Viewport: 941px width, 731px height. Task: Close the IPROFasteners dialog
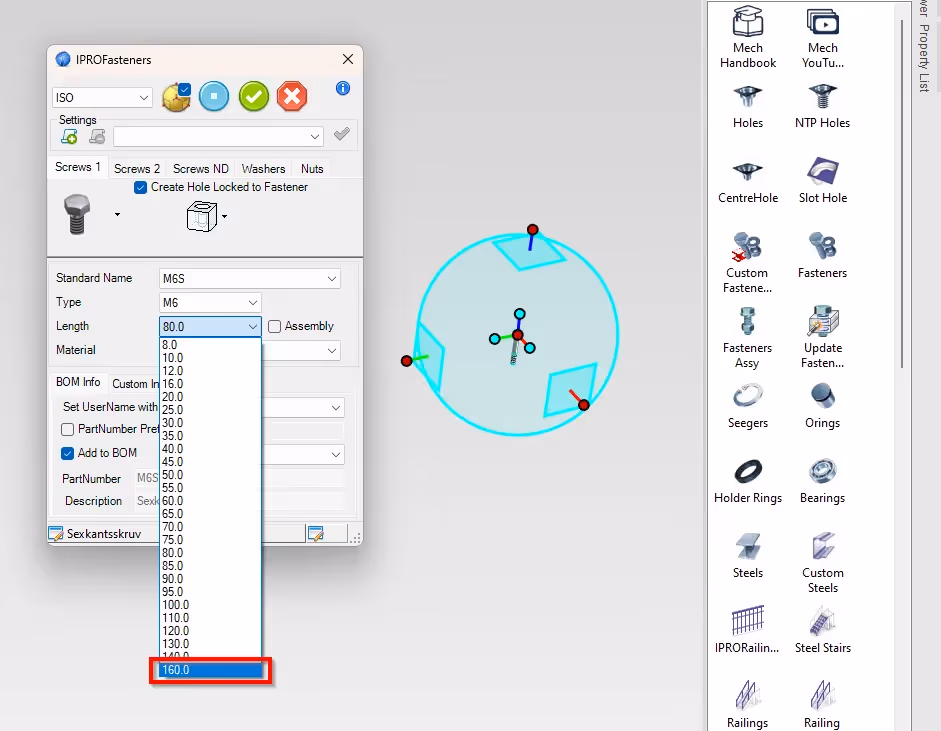(x=348, y=59)
